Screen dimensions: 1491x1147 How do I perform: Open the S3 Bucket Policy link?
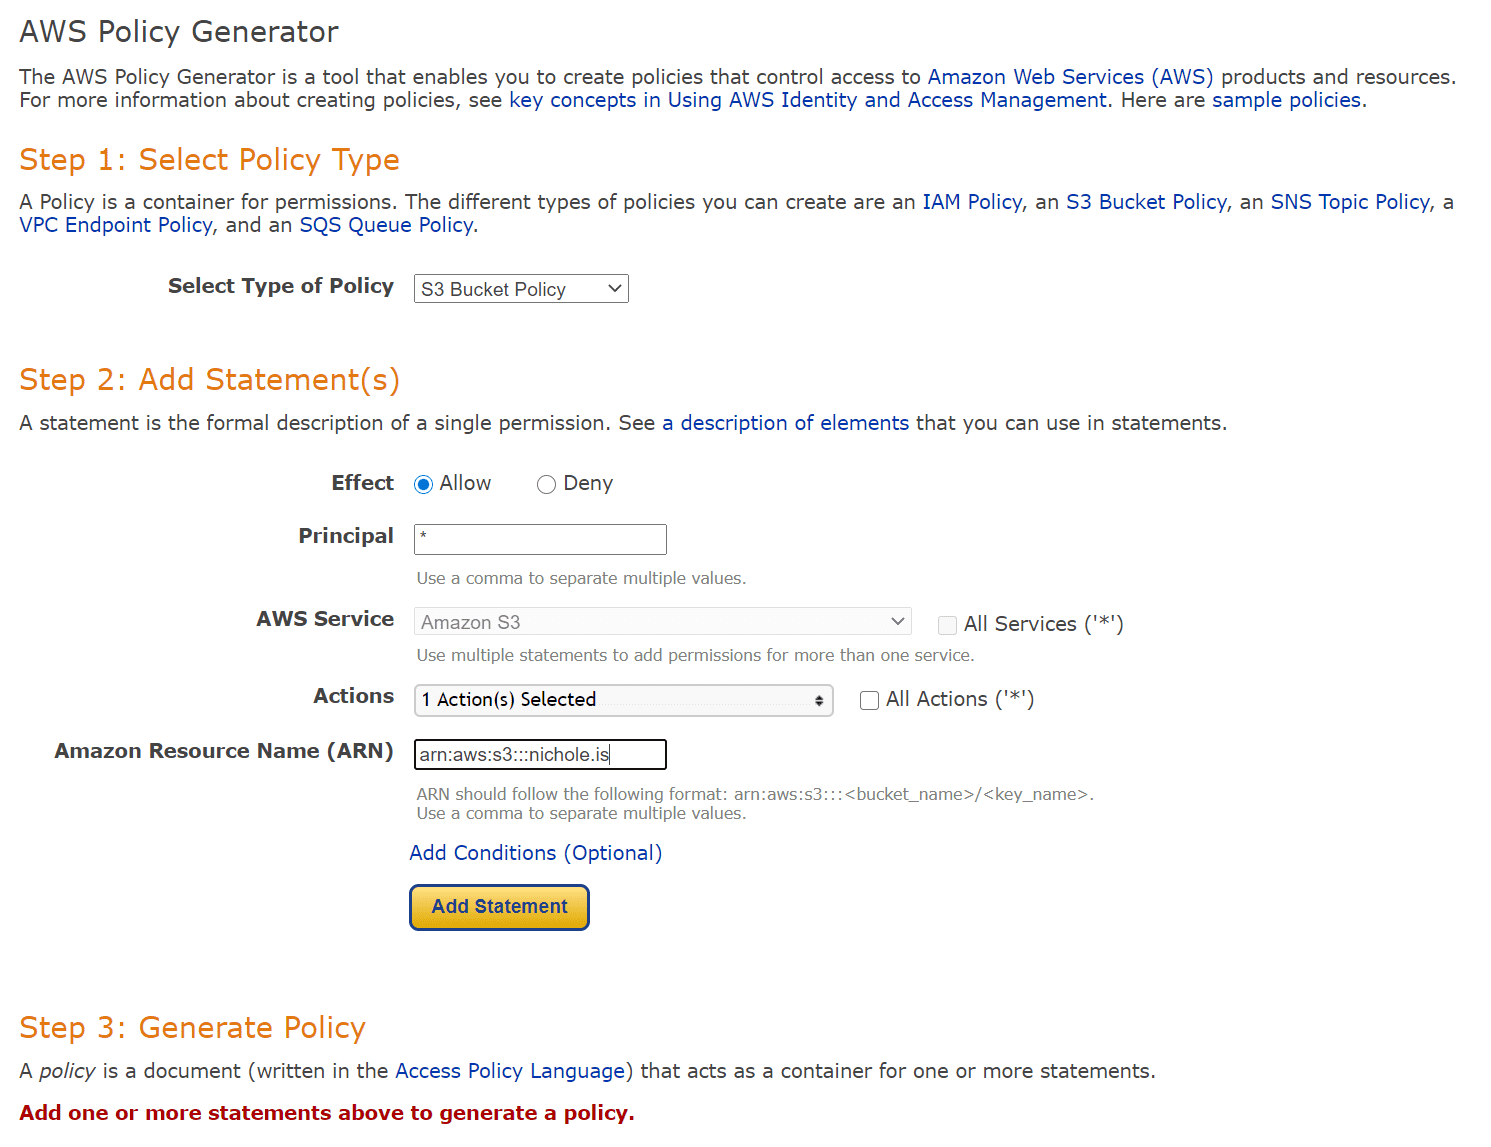1146,202
